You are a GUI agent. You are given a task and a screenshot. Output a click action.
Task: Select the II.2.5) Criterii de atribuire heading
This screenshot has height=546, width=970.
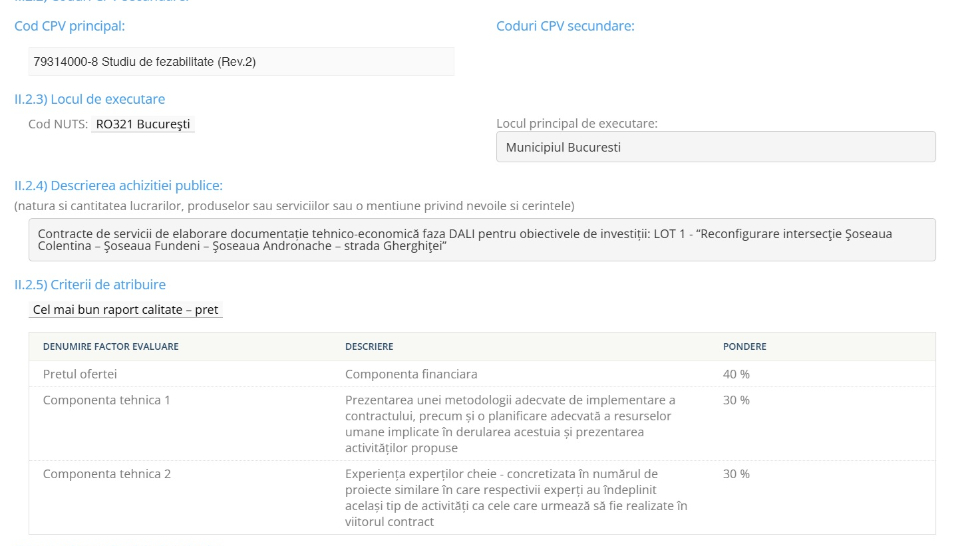[90, 284]
